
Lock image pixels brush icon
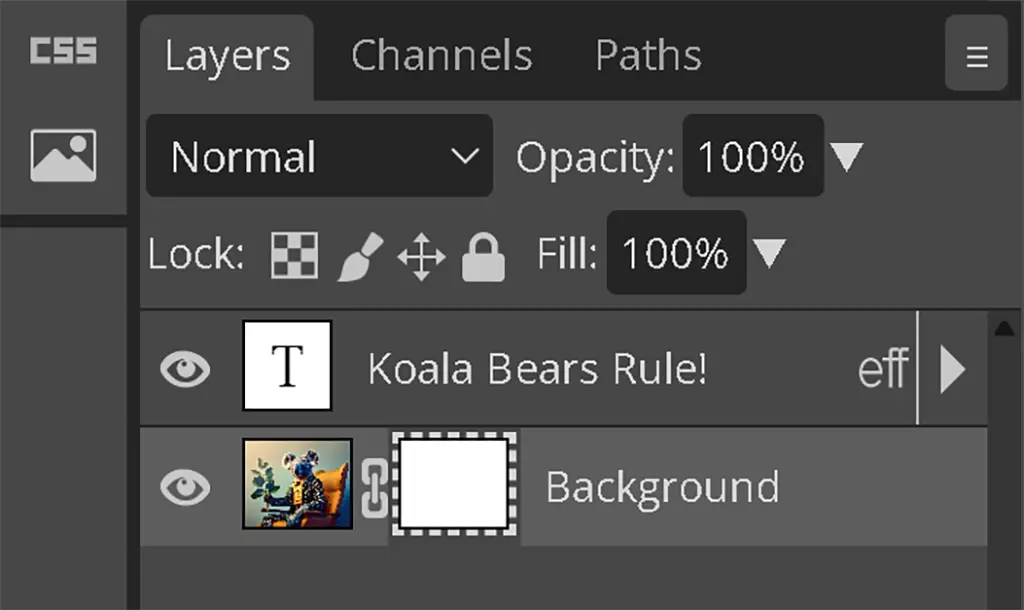click(x=360, y=256)
